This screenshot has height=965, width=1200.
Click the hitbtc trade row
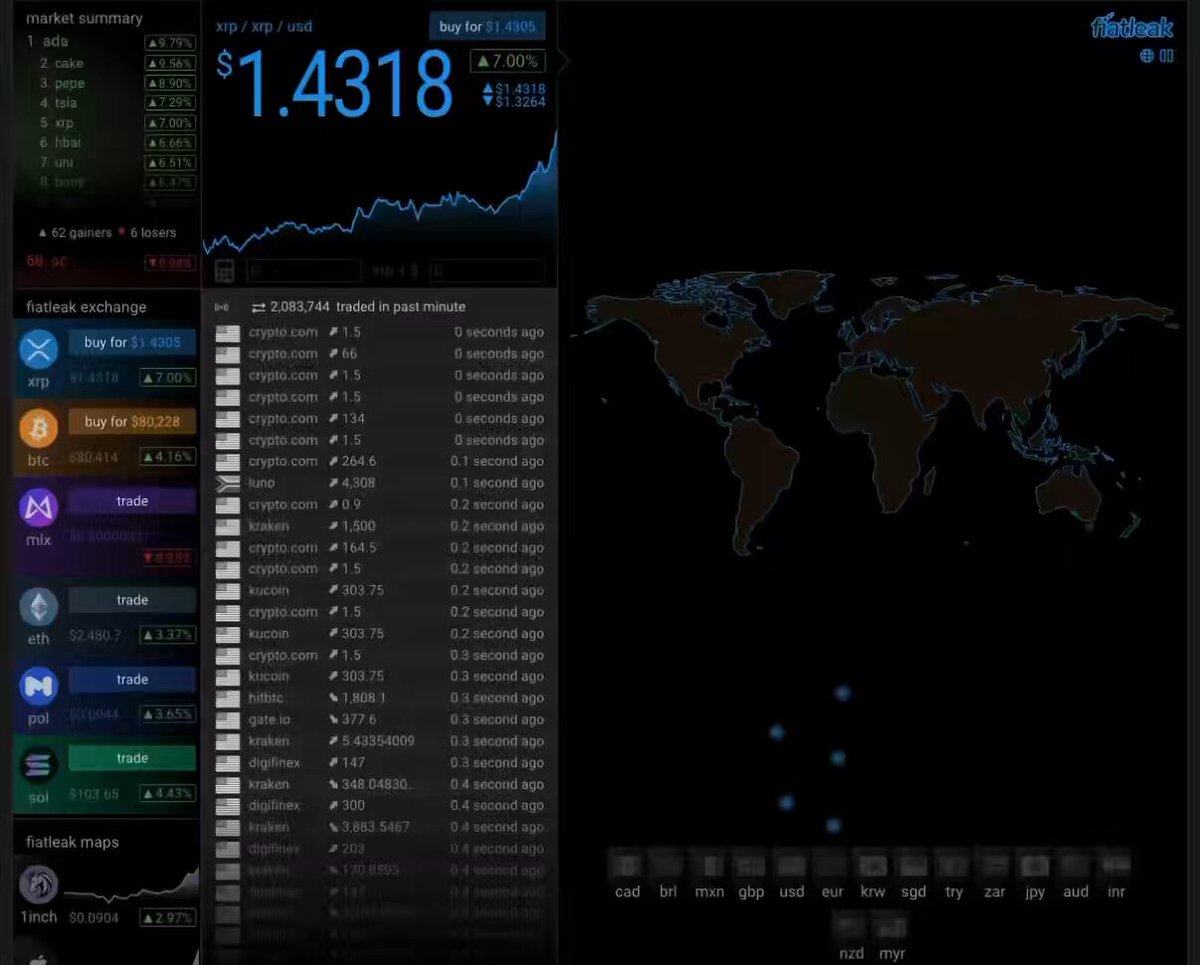tap(380, 698)
